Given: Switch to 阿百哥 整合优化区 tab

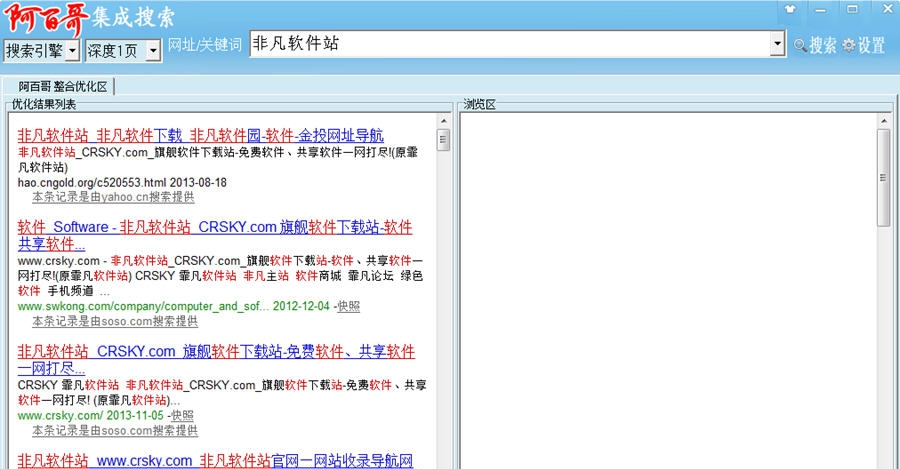Looking at the screenshot, I should (63, 87).
